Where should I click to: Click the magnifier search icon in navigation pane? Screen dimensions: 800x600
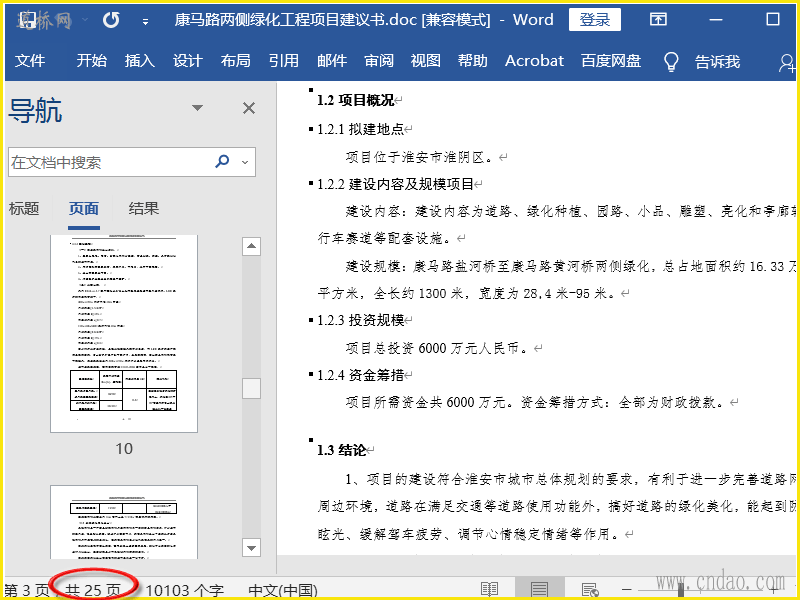222,161
